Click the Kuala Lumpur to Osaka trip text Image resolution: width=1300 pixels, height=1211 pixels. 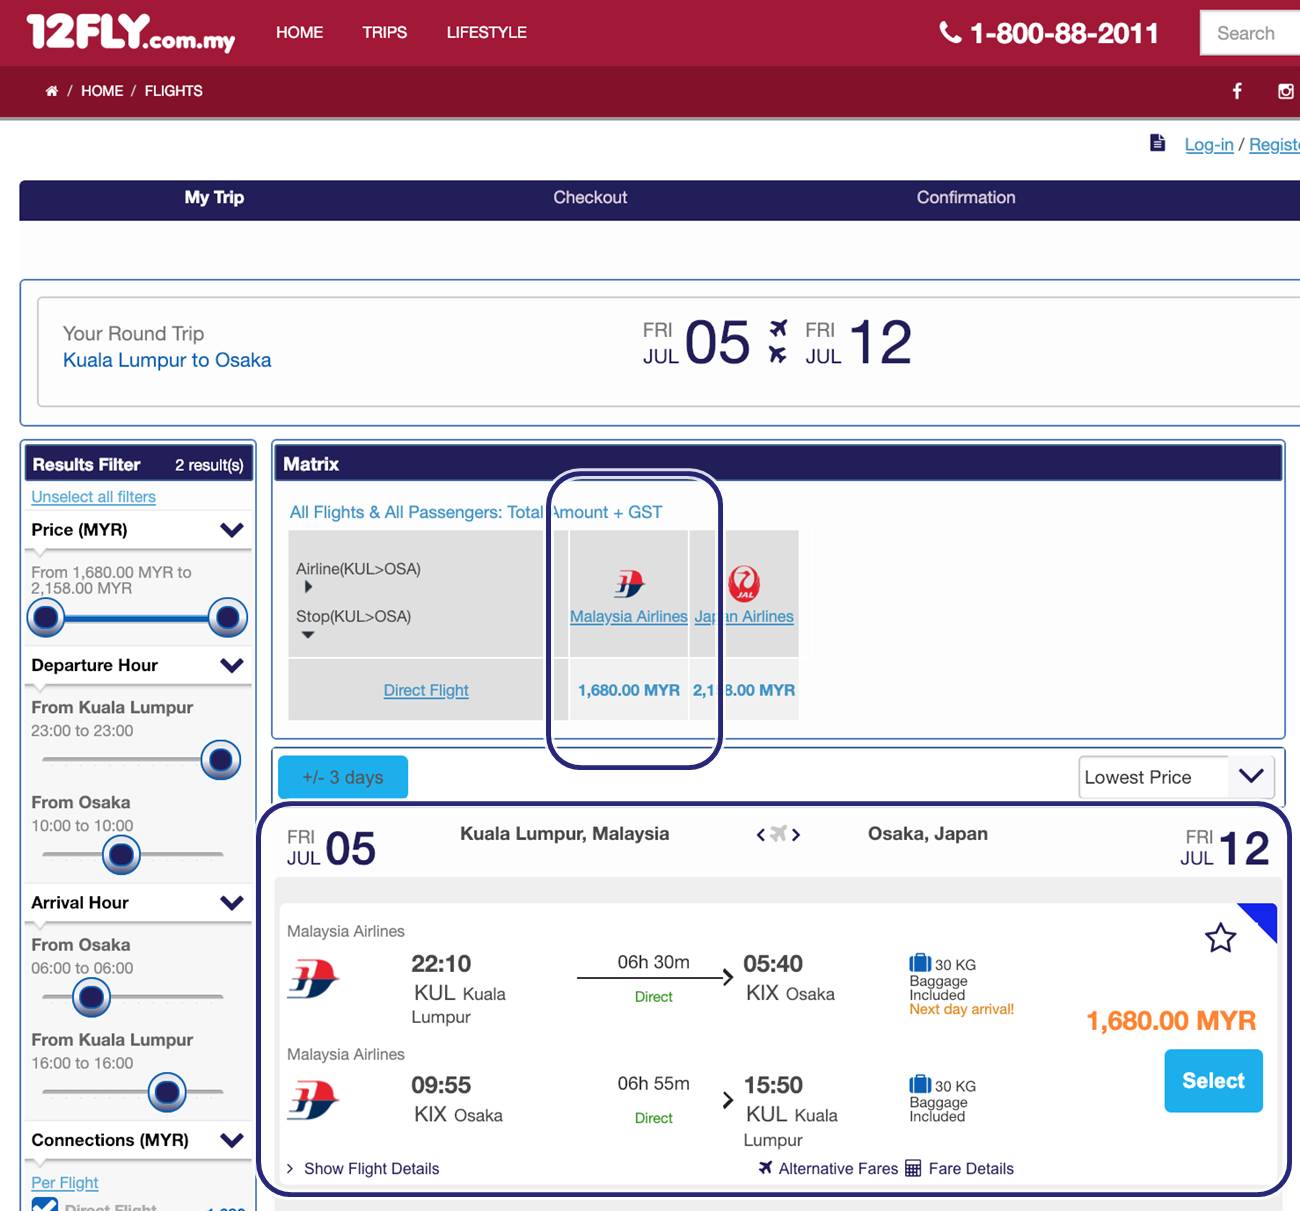click(x=167, y=360)
